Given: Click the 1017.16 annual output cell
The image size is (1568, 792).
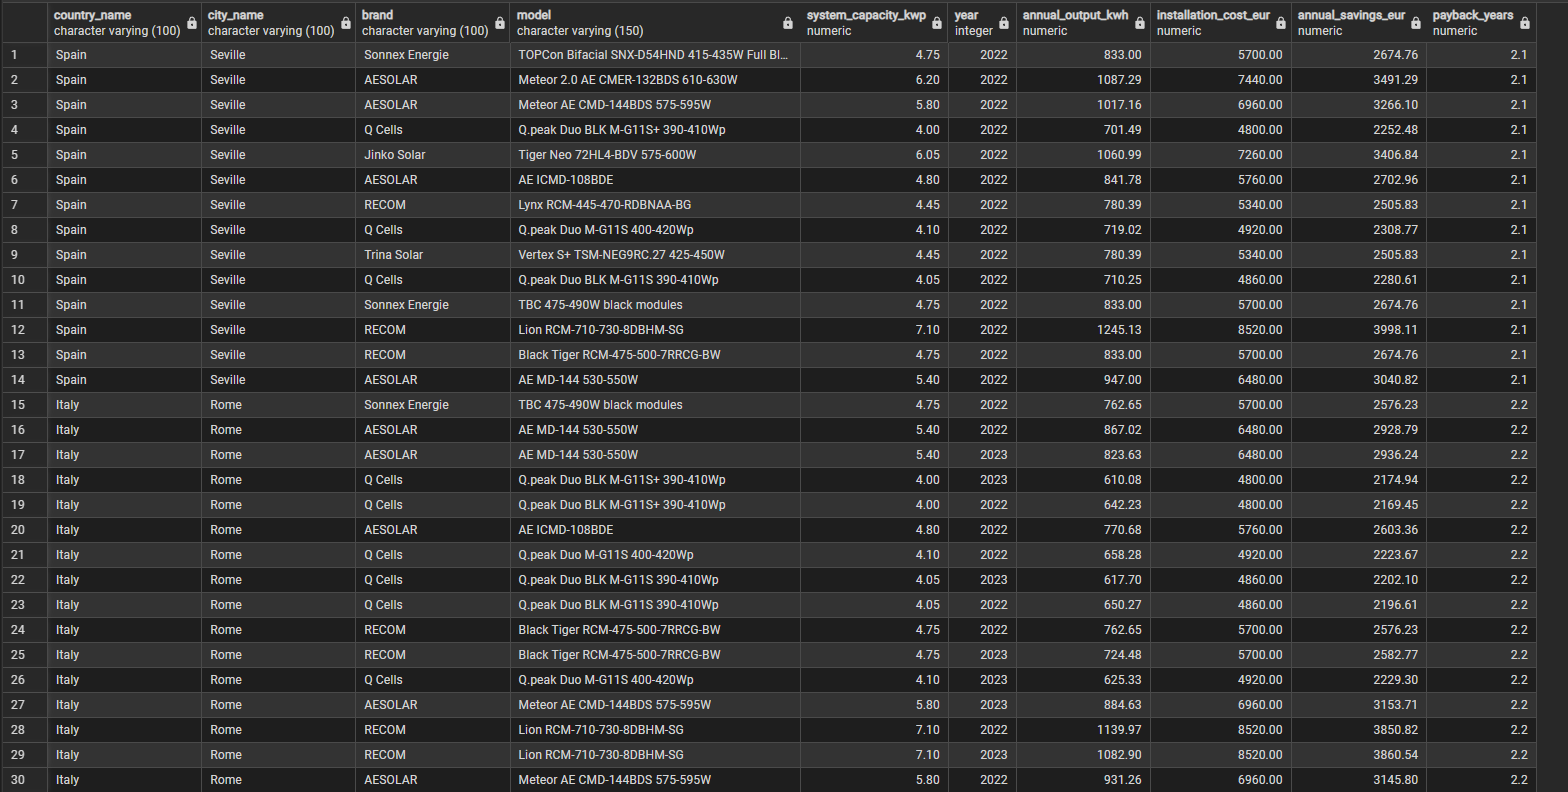Looking at the screenshot, I should [x=1083, y=105].
